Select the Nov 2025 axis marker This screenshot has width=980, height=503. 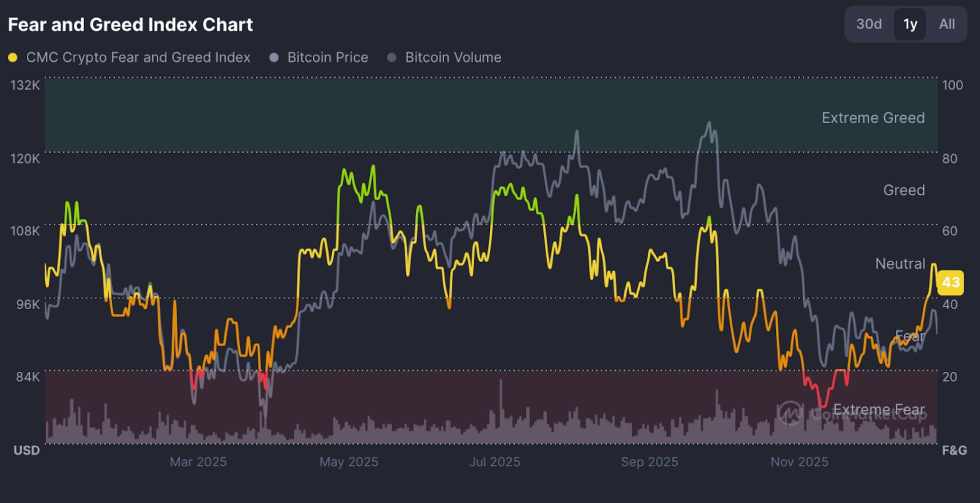pos(799,461)
